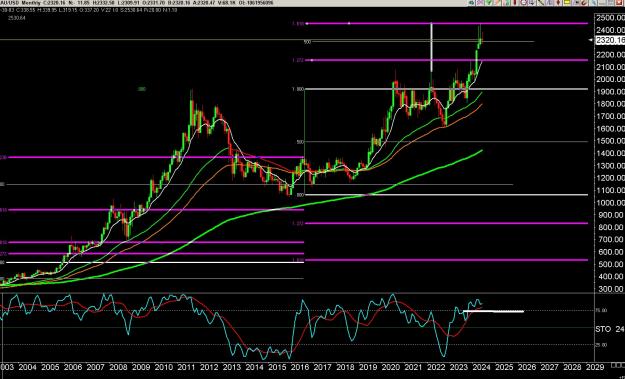Click the 300.00 price axis label
Viewport: 625px width, 379px height.
click(610, 289)
